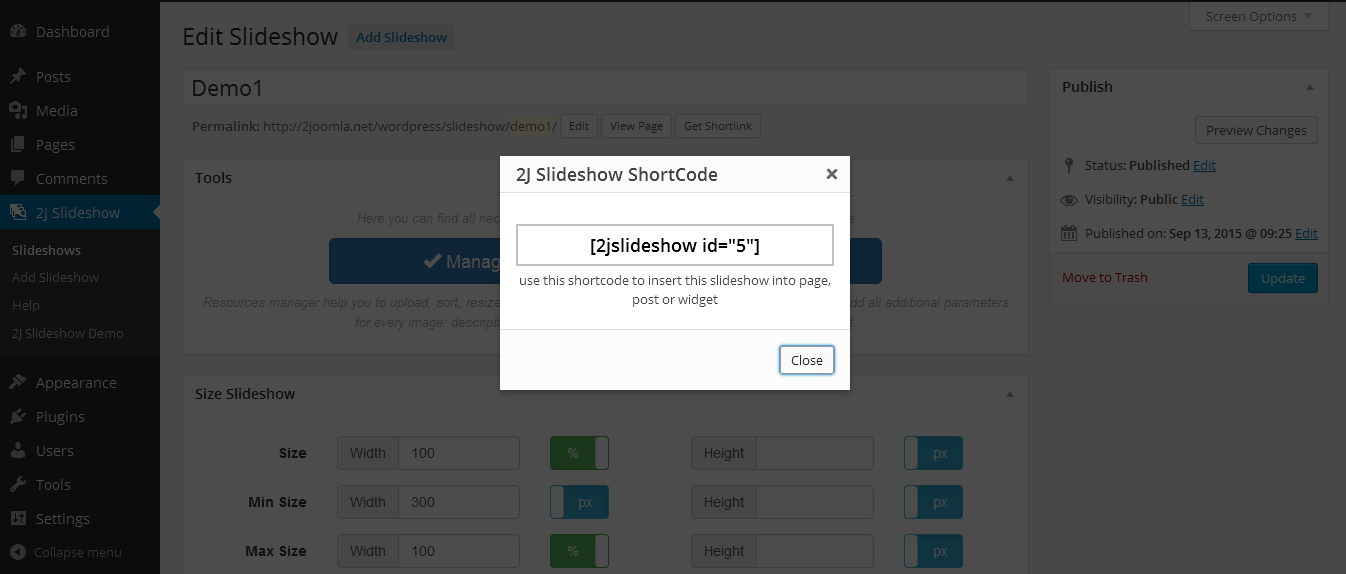Select Slideshows submenu item
This screenshot has width=1346, height=574.
point(47,250)
